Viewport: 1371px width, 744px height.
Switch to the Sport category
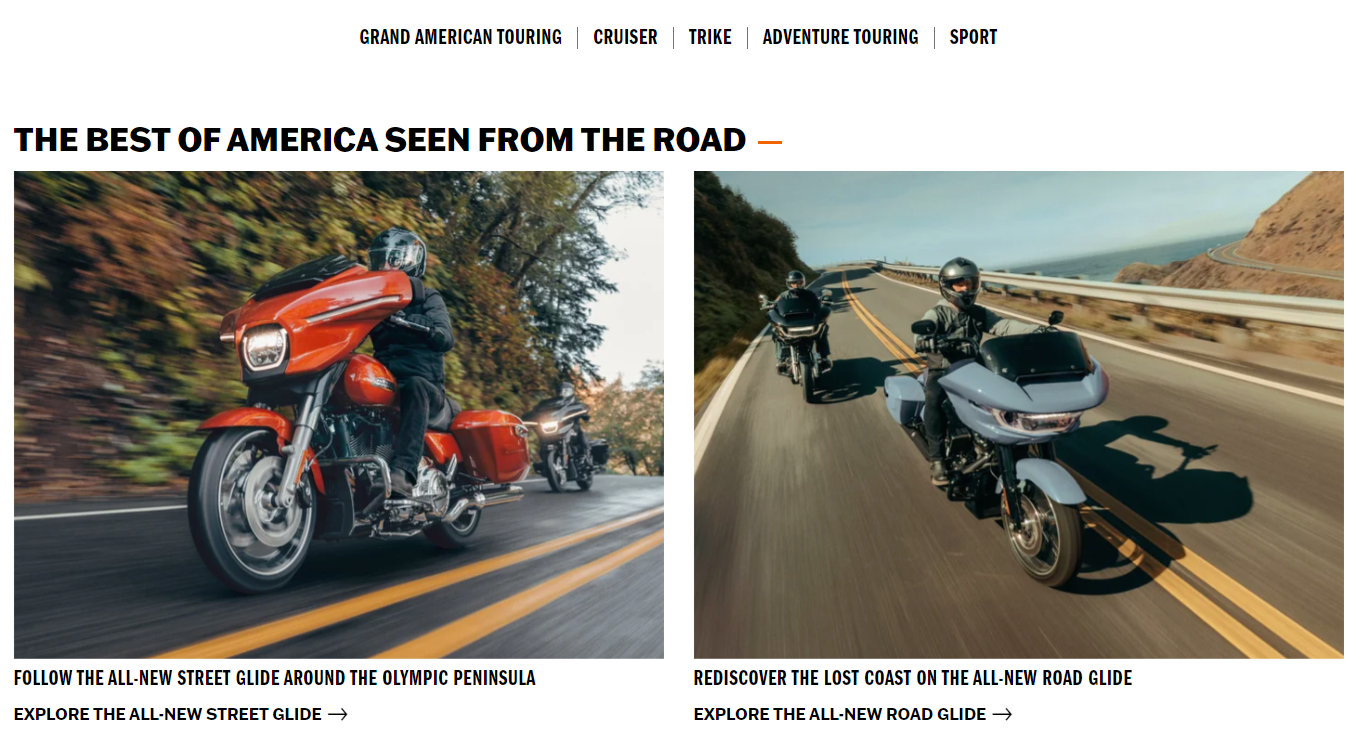tap(973, 37)
